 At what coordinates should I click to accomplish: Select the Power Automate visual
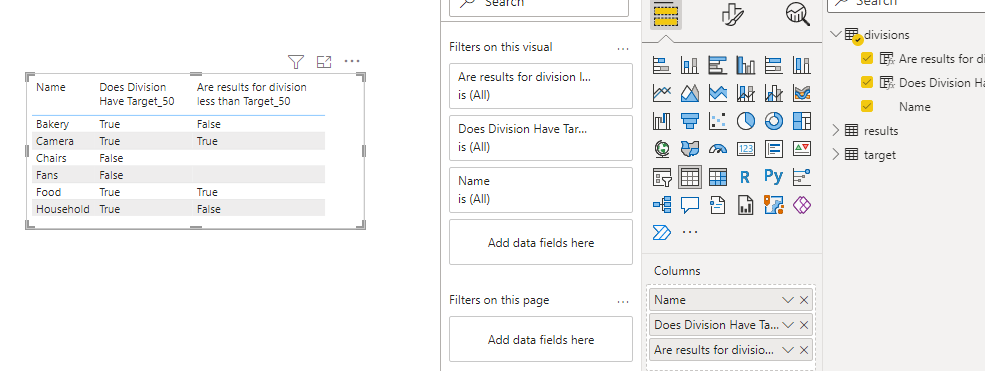pos(661,233)
